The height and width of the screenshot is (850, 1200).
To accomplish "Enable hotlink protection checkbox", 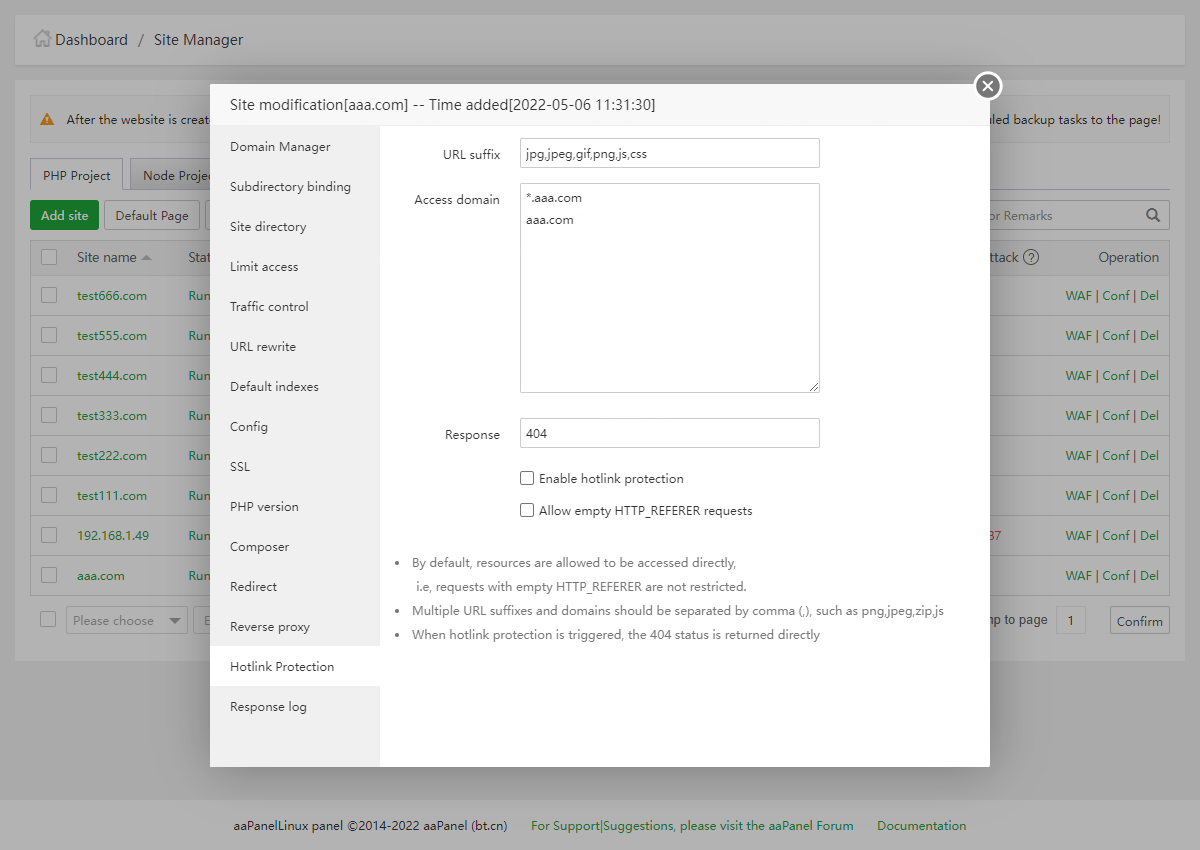I will pyautogui.click(x=527, y=478).
